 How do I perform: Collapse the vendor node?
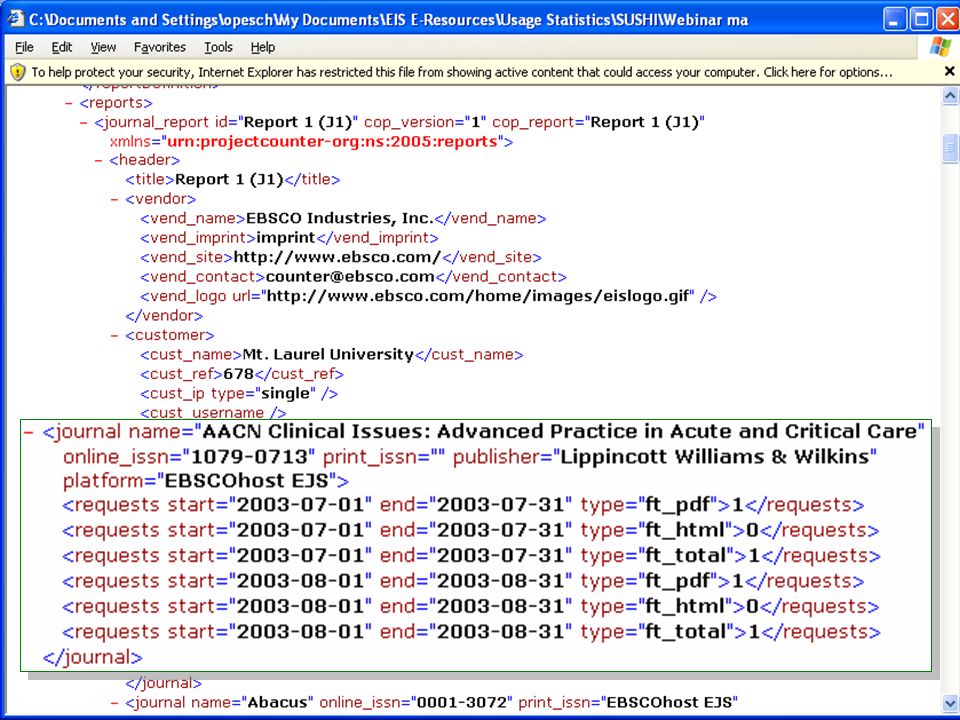pyautogui.click(x=114, y=199)
